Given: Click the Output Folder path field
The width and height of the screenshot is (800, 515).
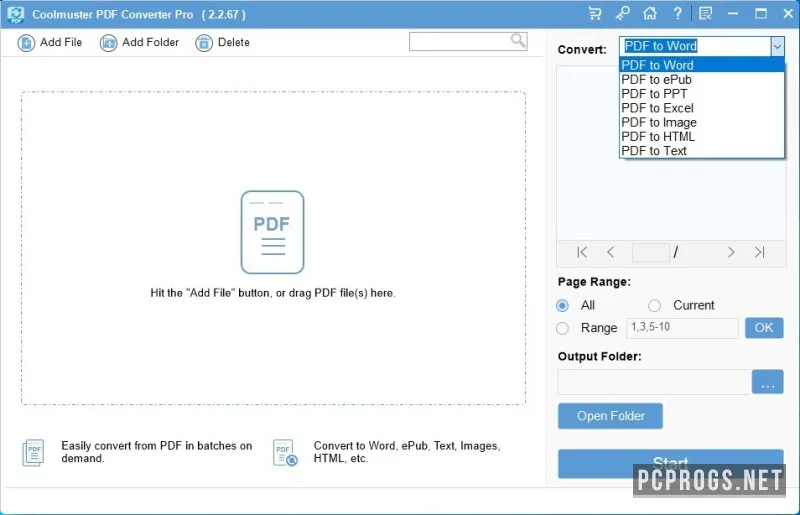Looking at the screenshot, I should point(654,382).
